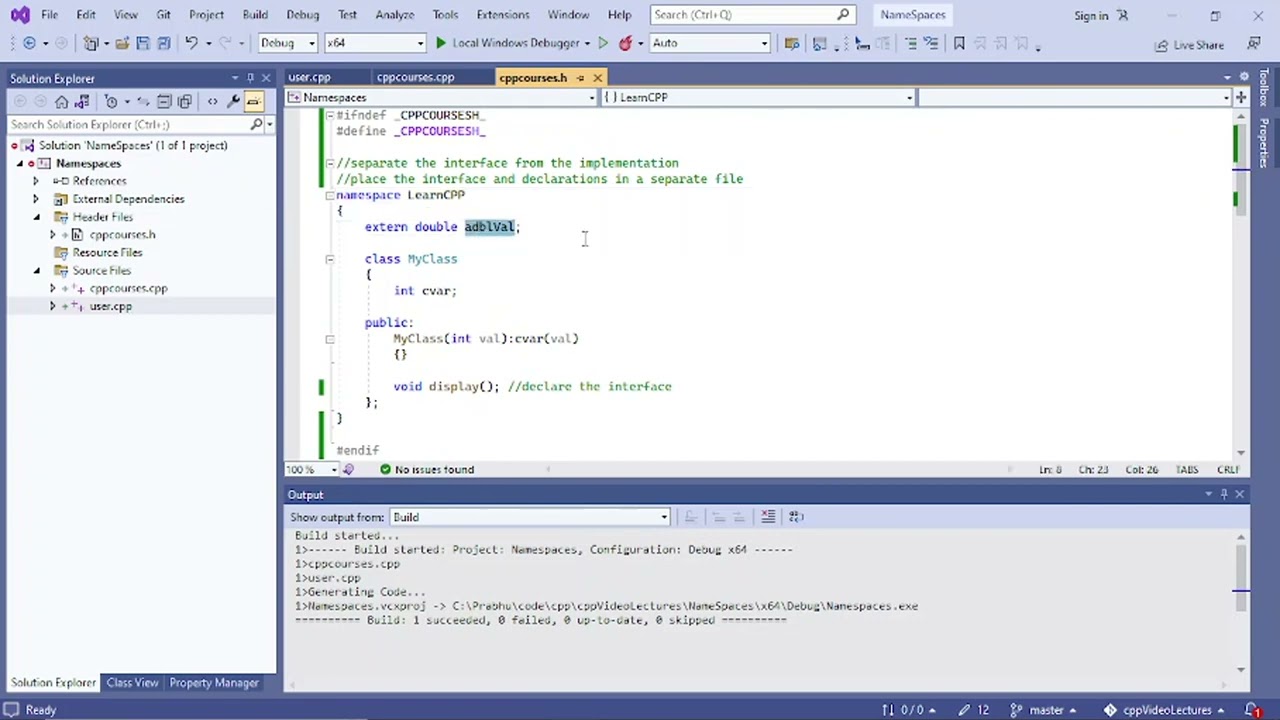The width and height of the screenshot is (1280, 720).
Task: Click the Navigate Backward arrow icon
Action: click(x=29, y=43)
